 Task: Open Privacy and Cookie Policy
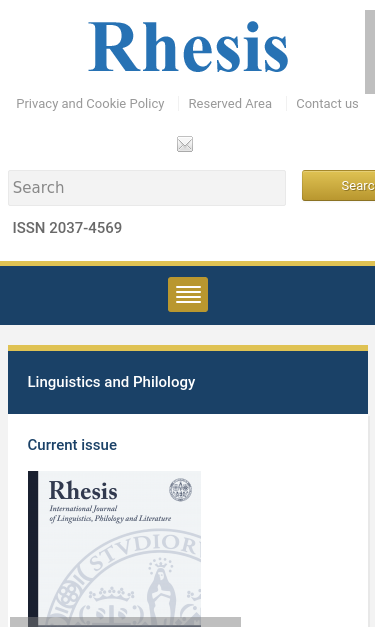(x=90, y=104)
